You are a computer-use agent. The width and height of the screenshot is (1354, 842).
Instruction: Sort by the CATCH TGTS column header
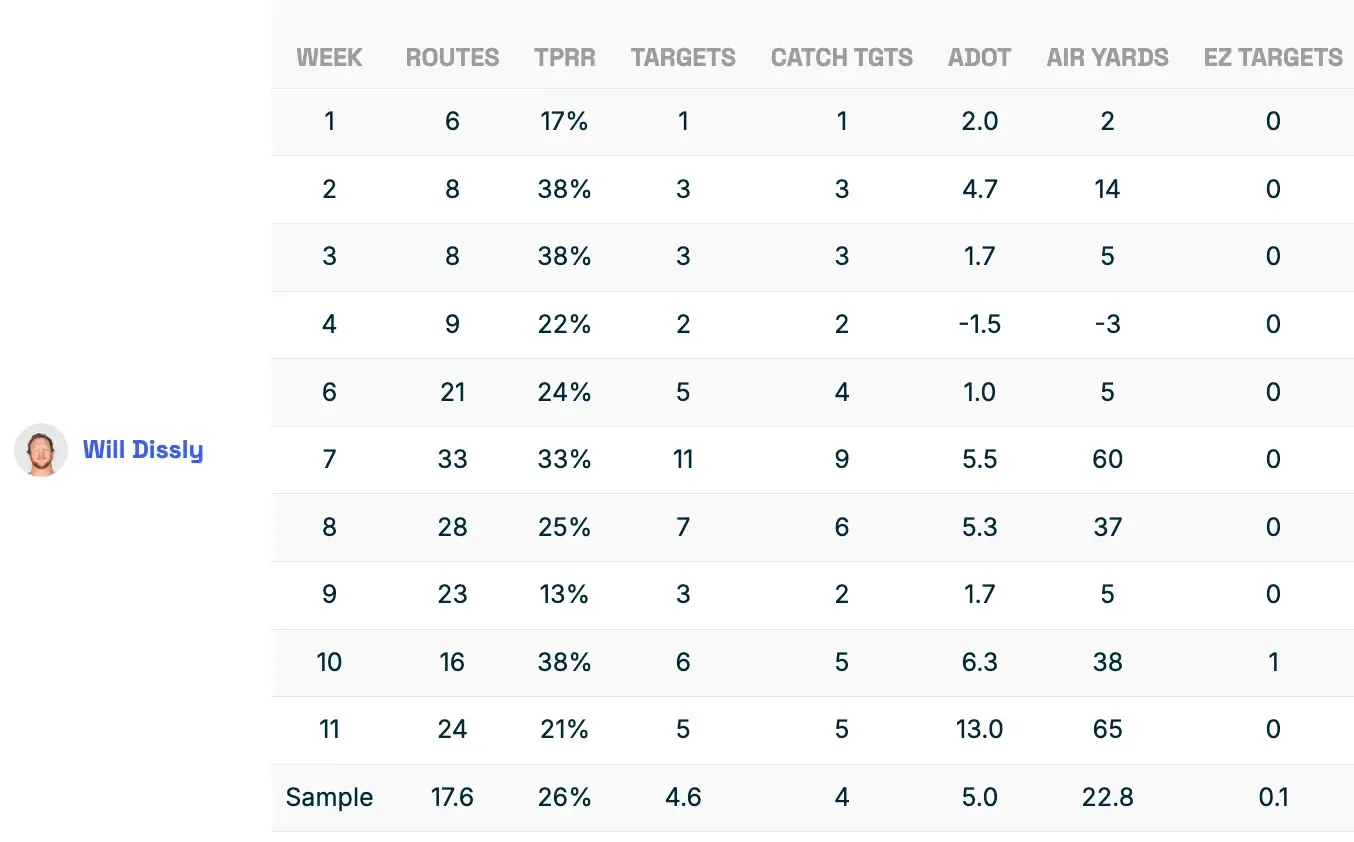841,58
